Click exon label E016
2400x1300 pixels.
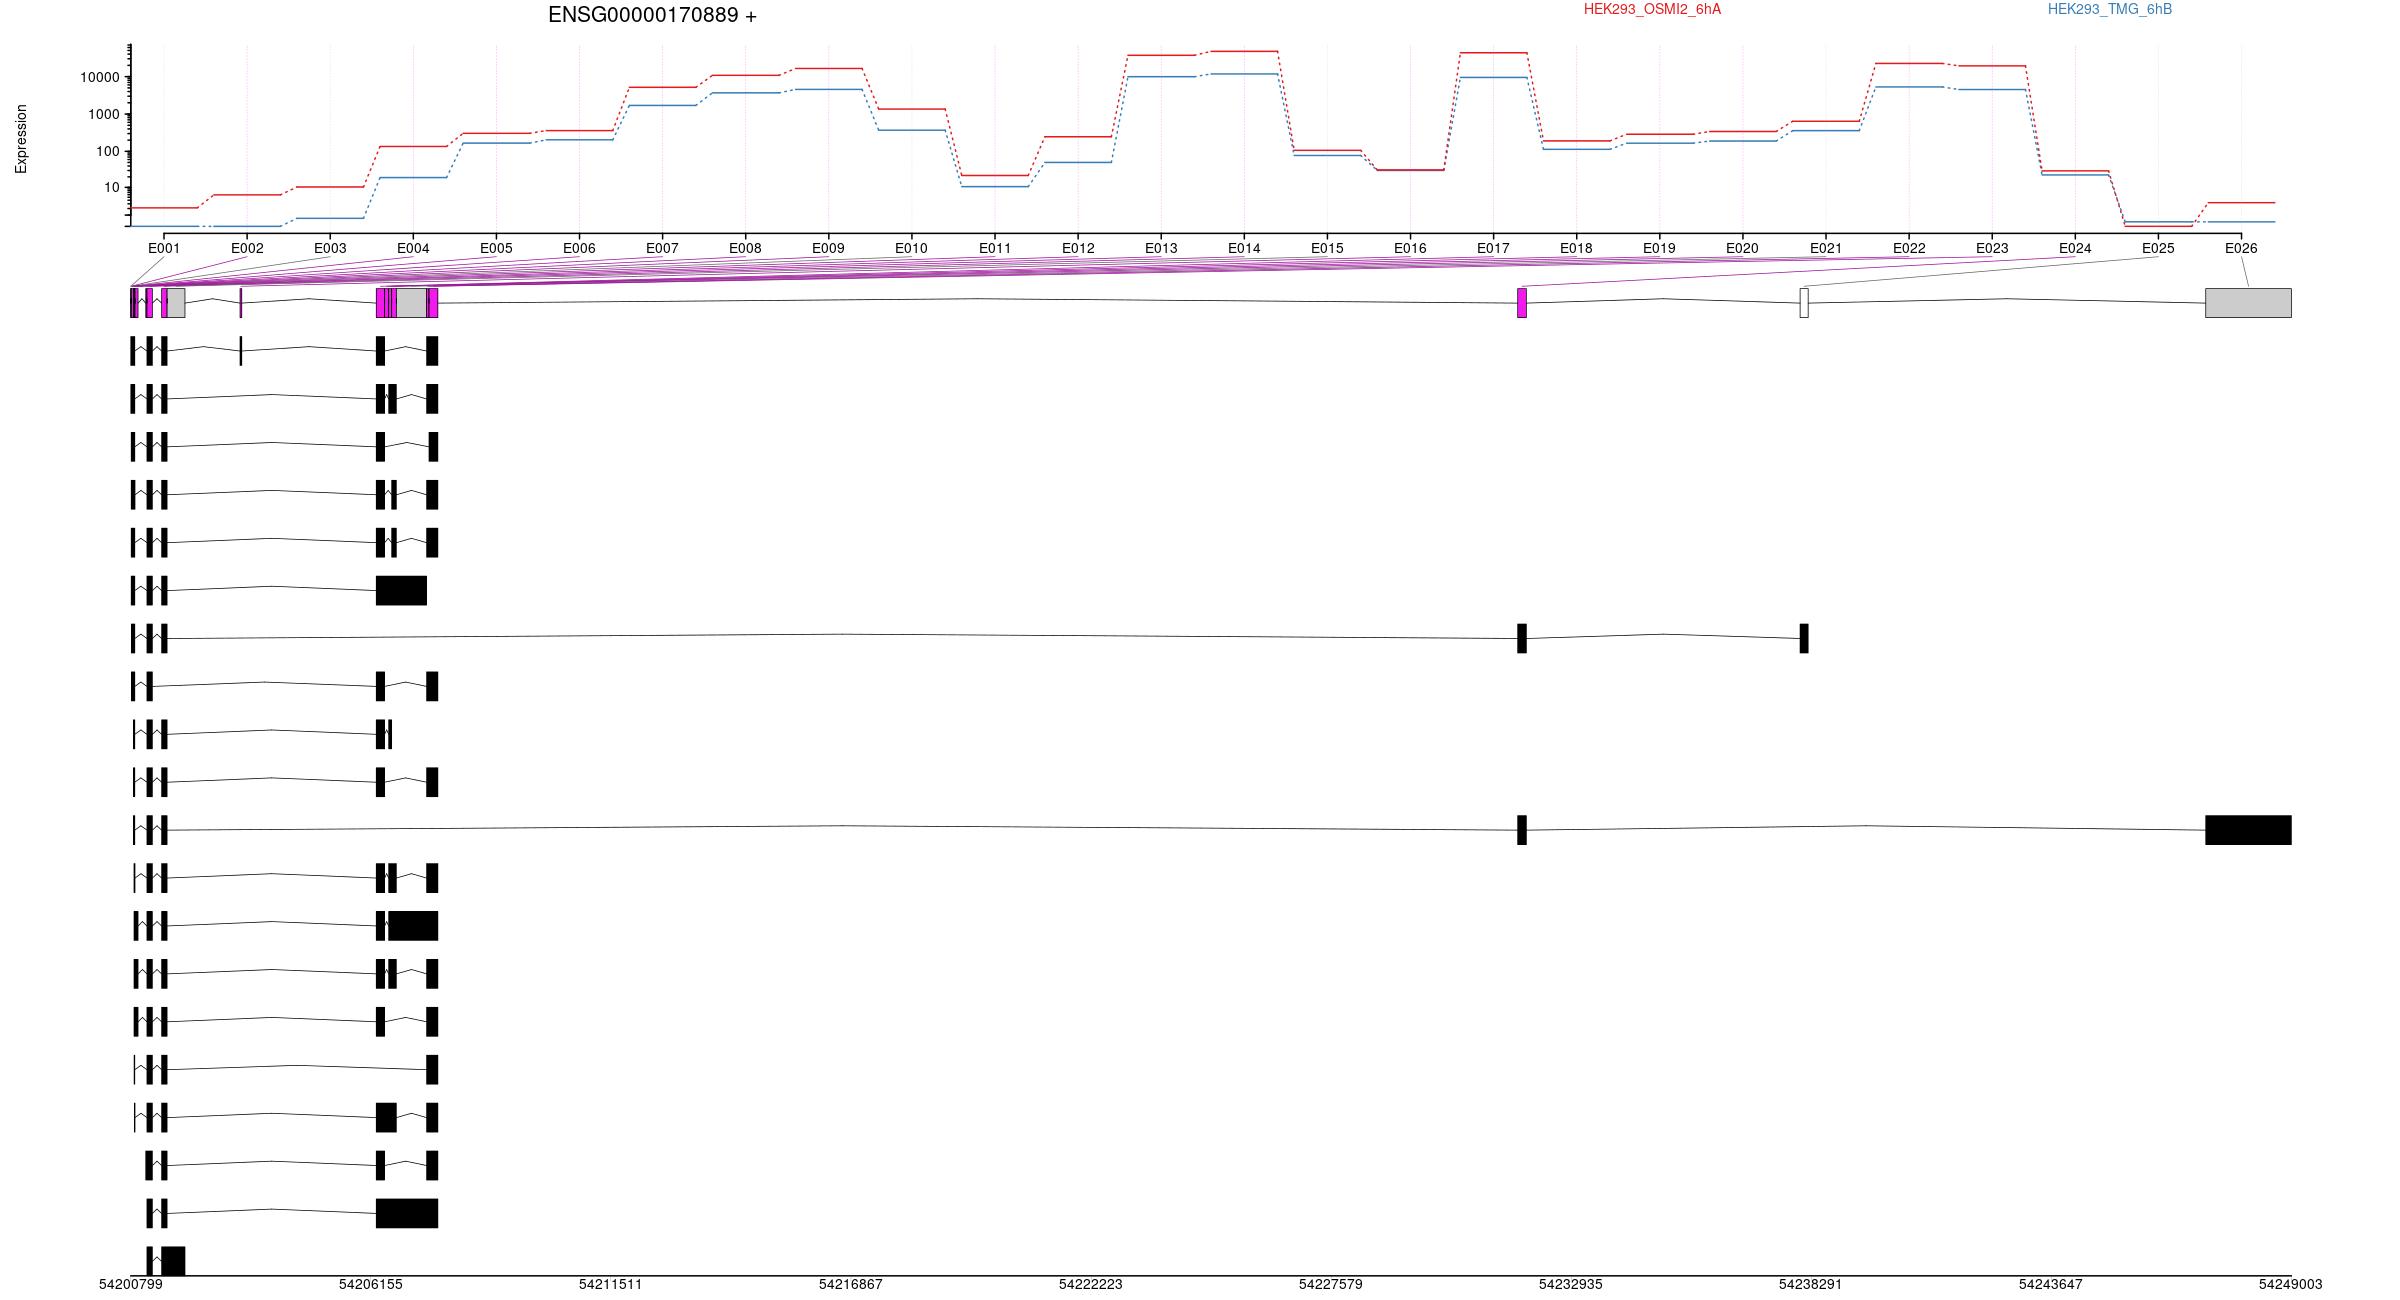[1410, 248]
